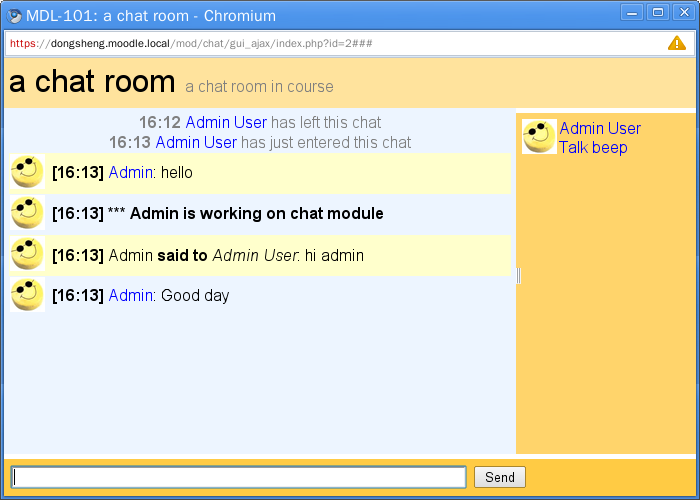This screenshot has height=500, width=700.
Task: Click the Chromium icon in the title bar
Action: click(x=14, y=16)
